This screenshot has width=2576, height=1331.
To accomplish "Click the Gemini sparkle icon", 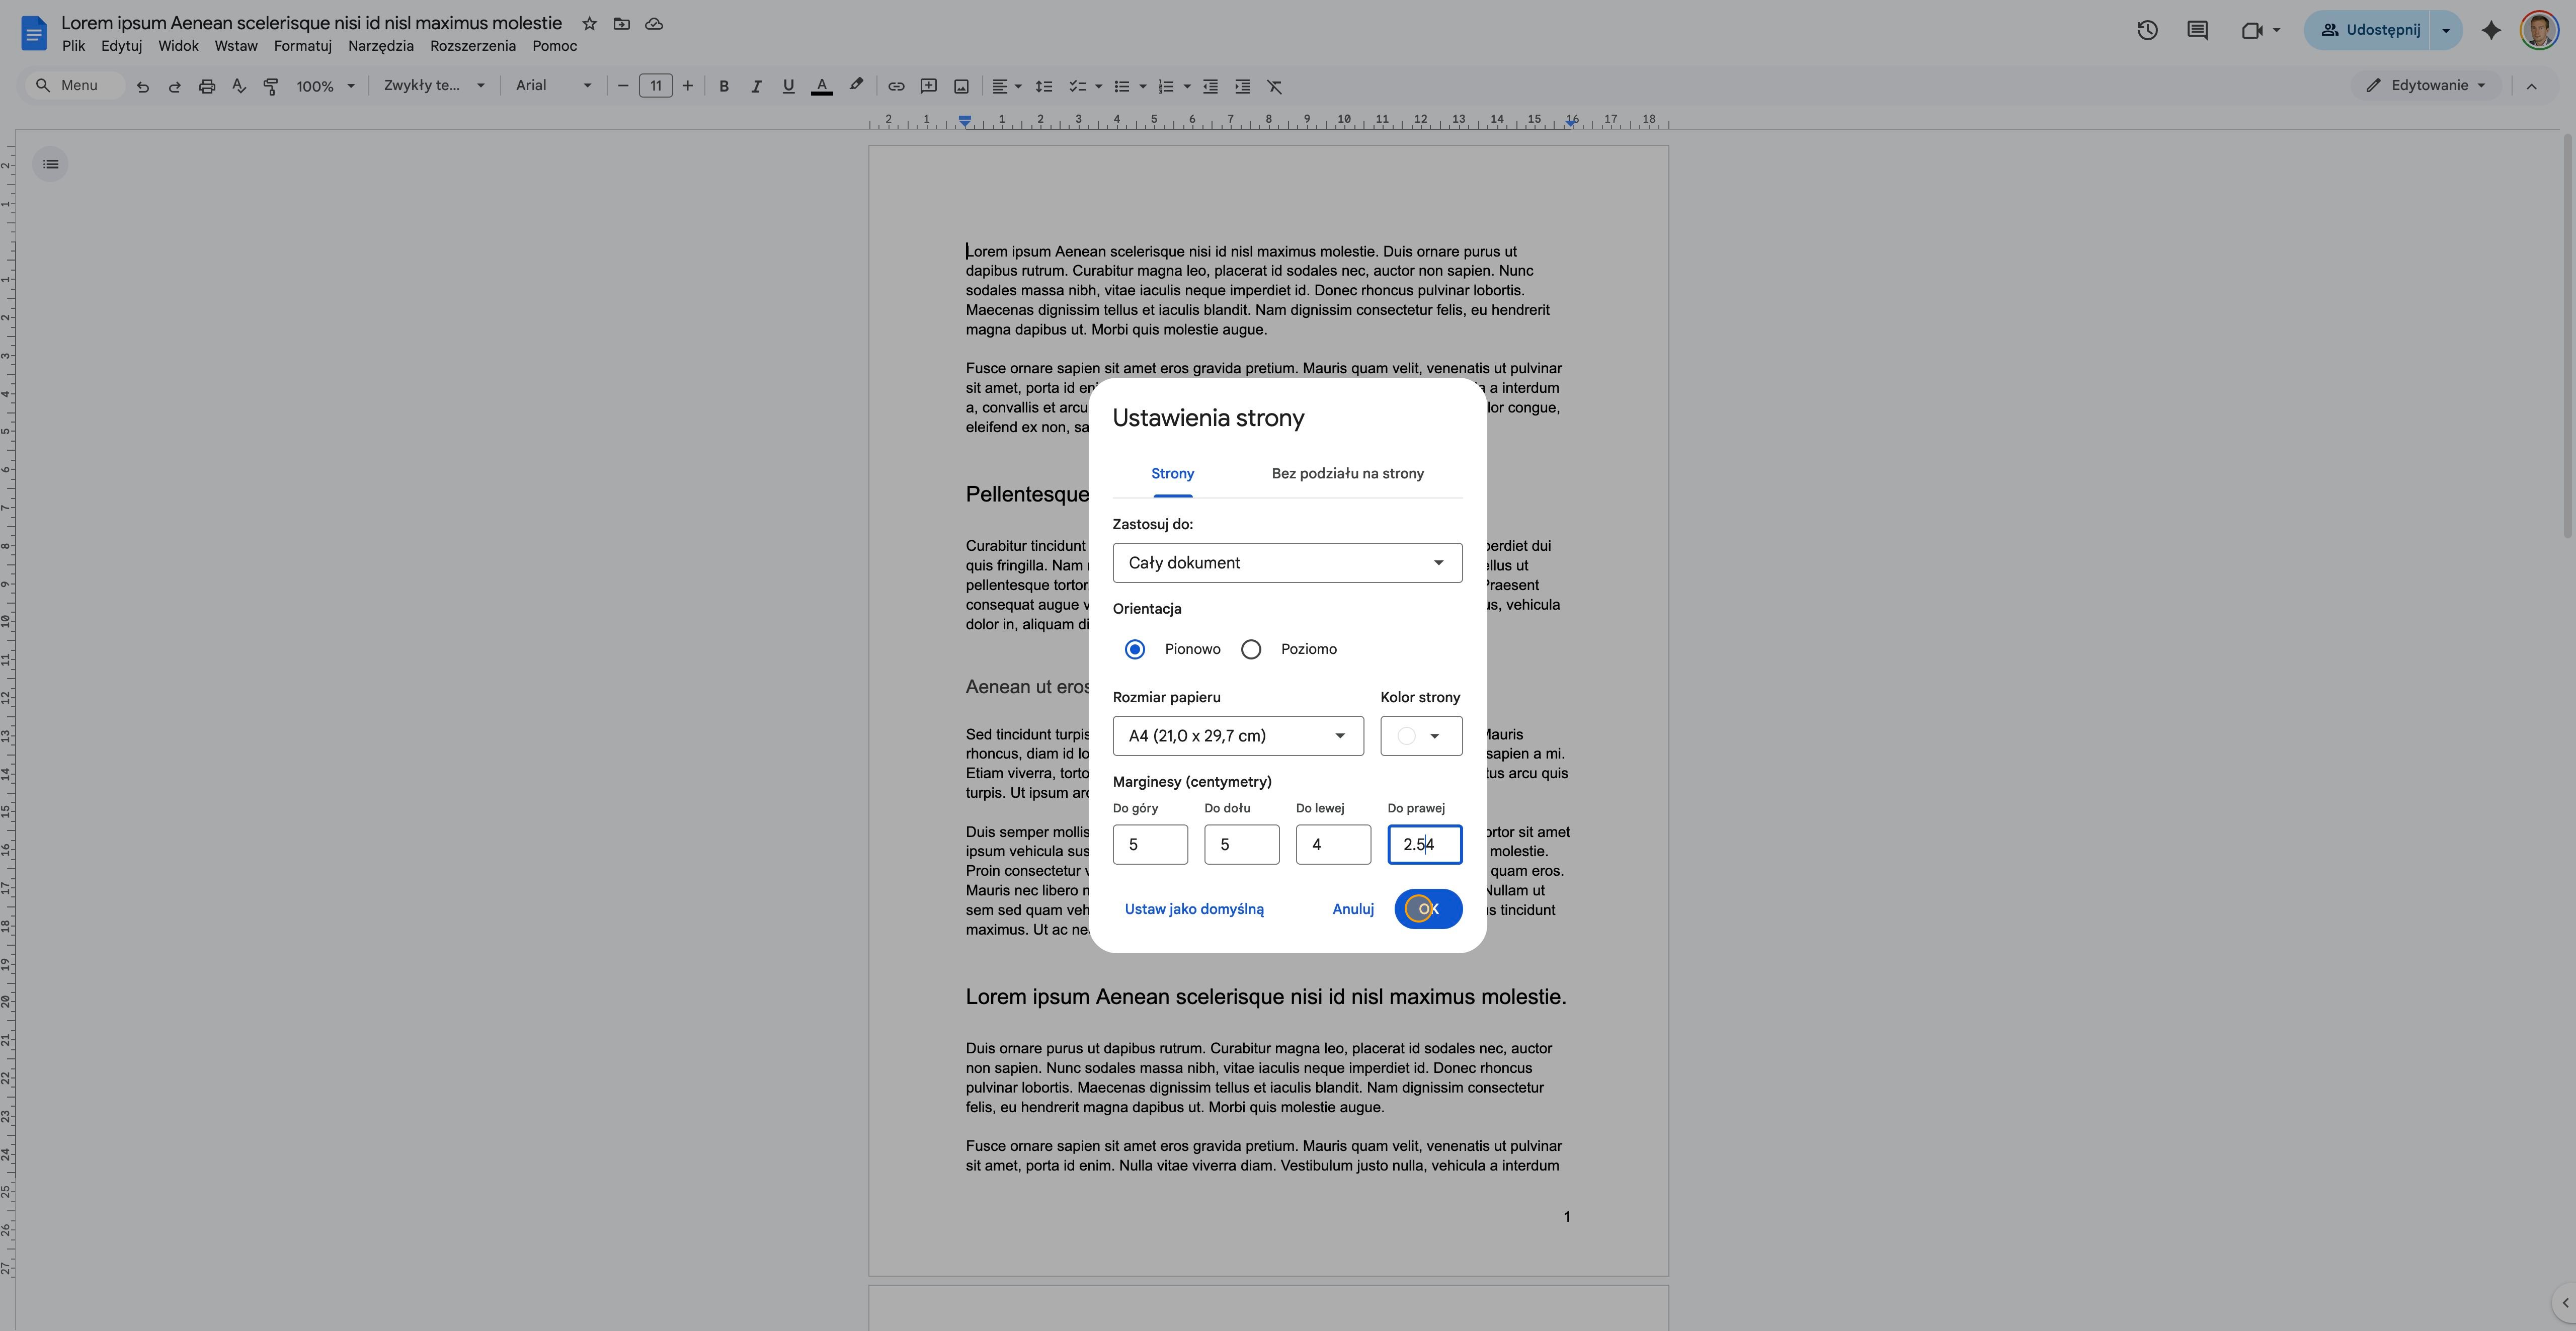I will tap(2491, 30).
